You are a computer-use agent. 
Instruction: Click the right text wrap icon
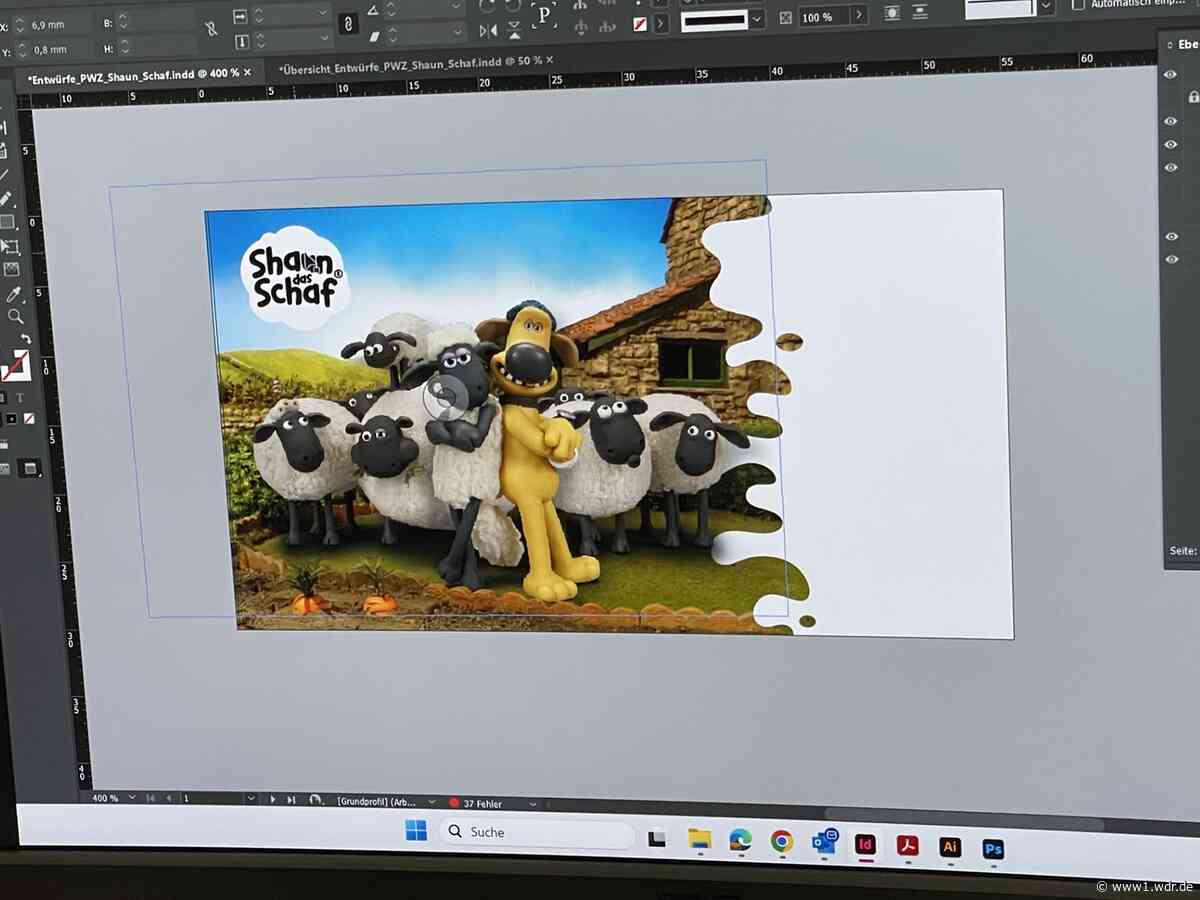[x=921, y=13]
